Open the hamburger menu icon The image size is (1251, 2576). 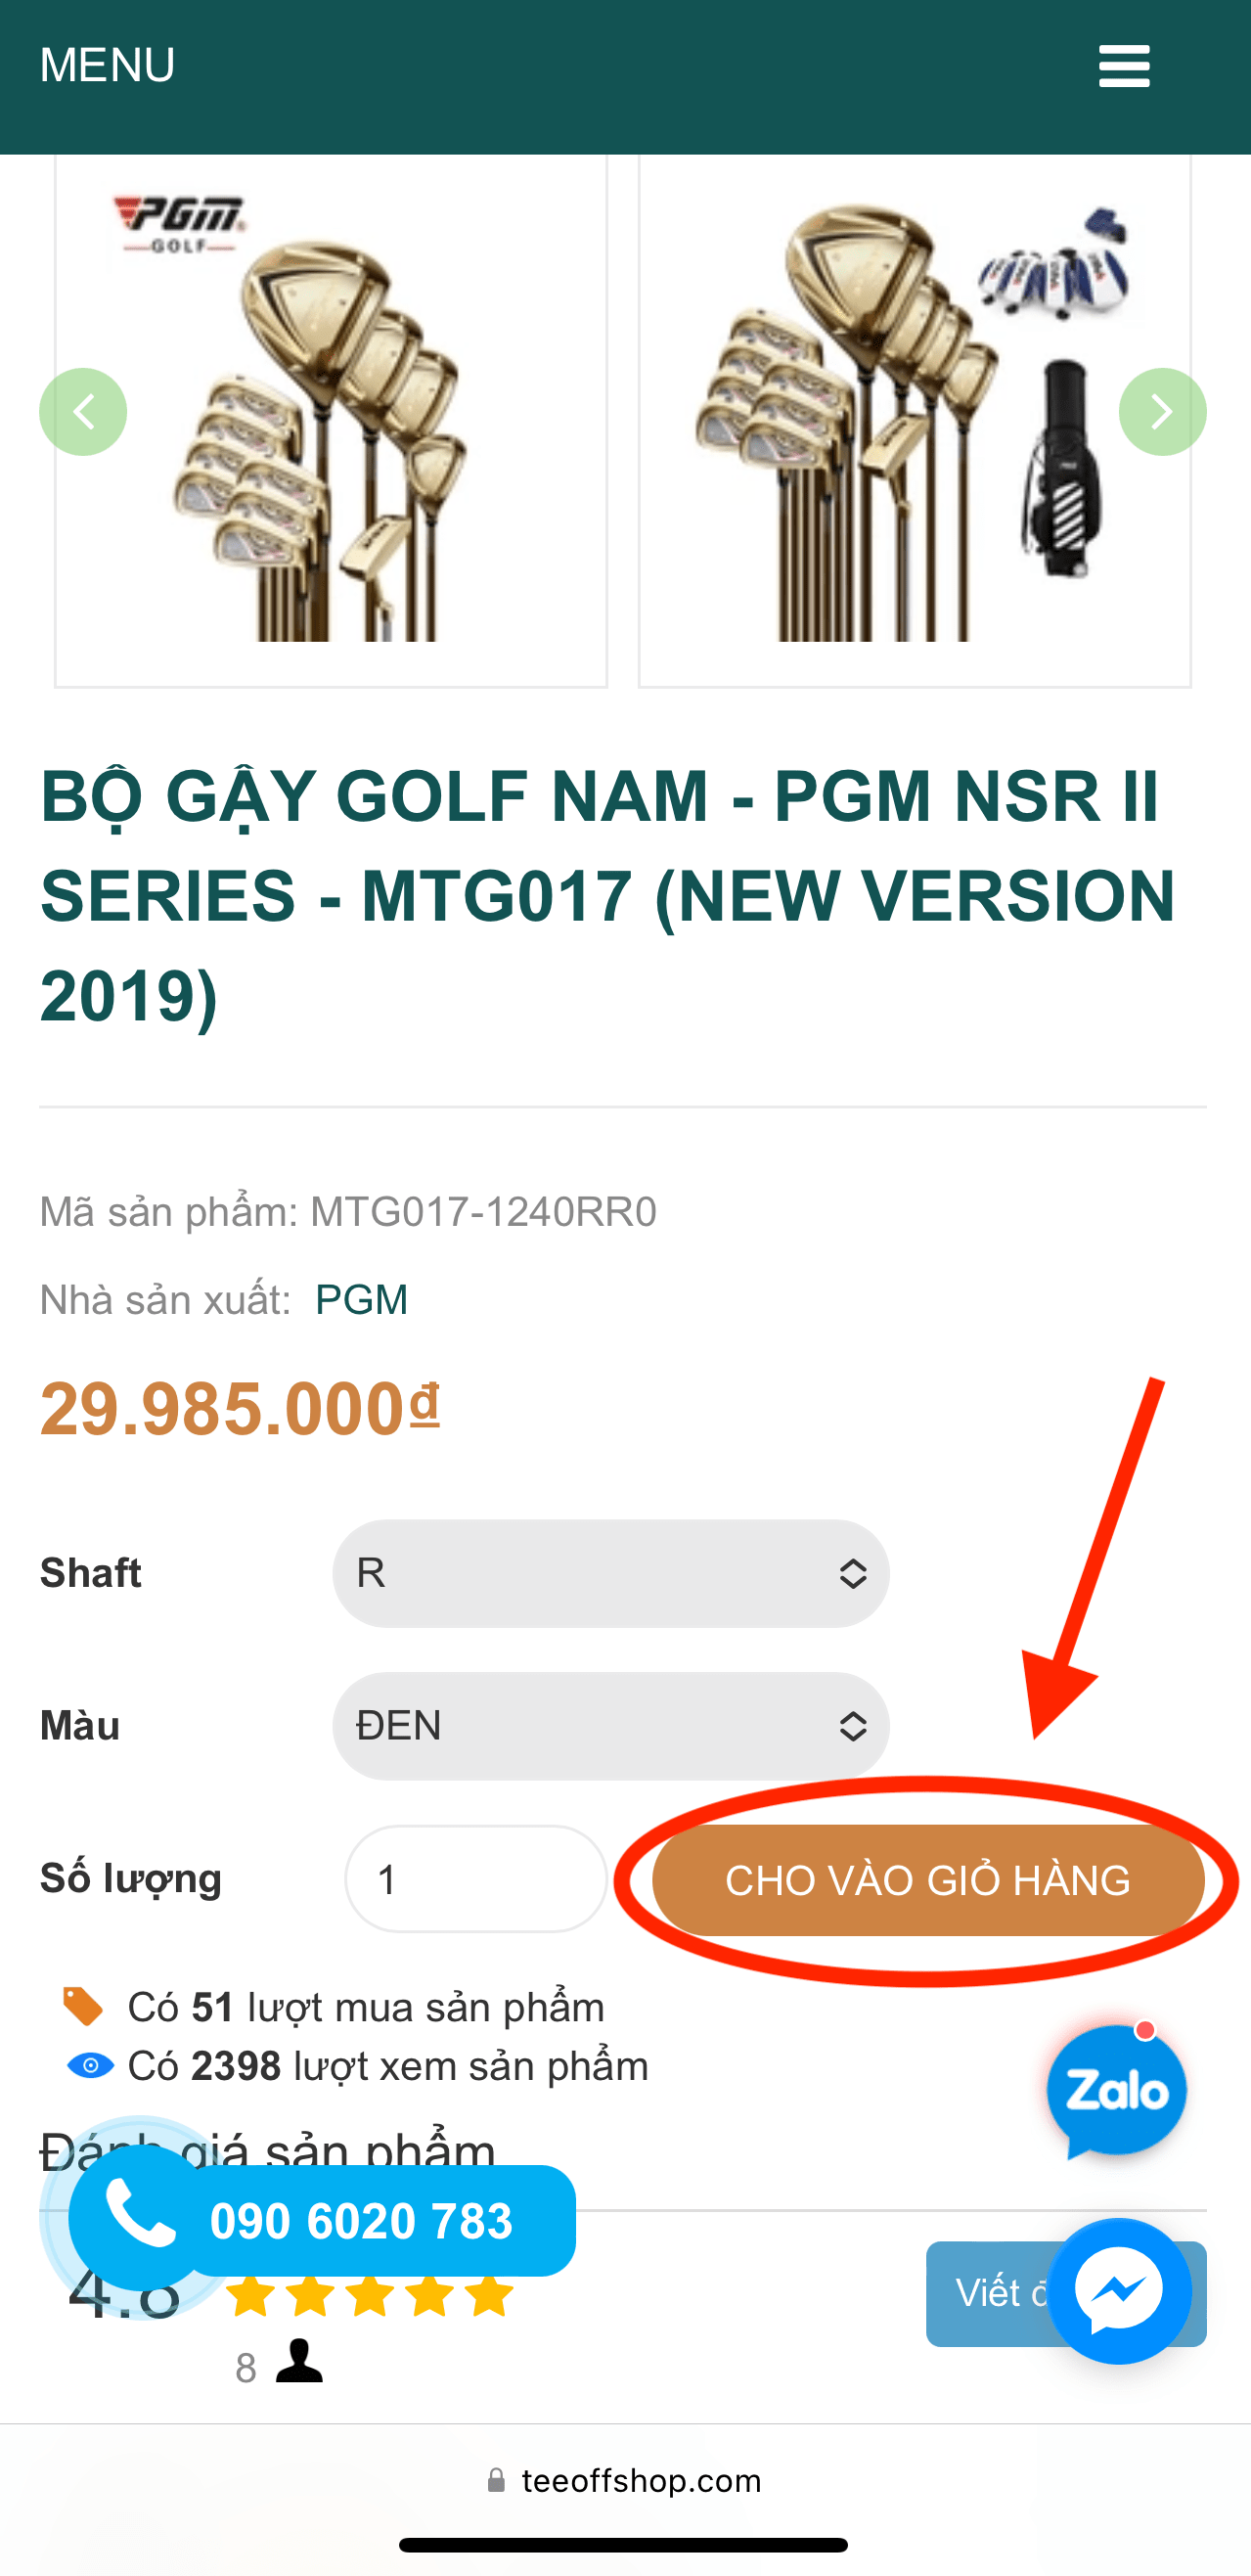coord(1123,66)
